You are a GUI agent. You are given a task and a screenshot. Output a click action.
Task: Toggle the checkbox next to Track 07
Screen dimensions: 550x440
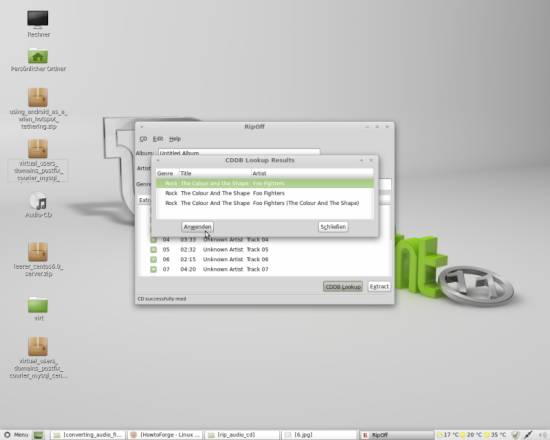pyautogui.click(x=154, y=269)
